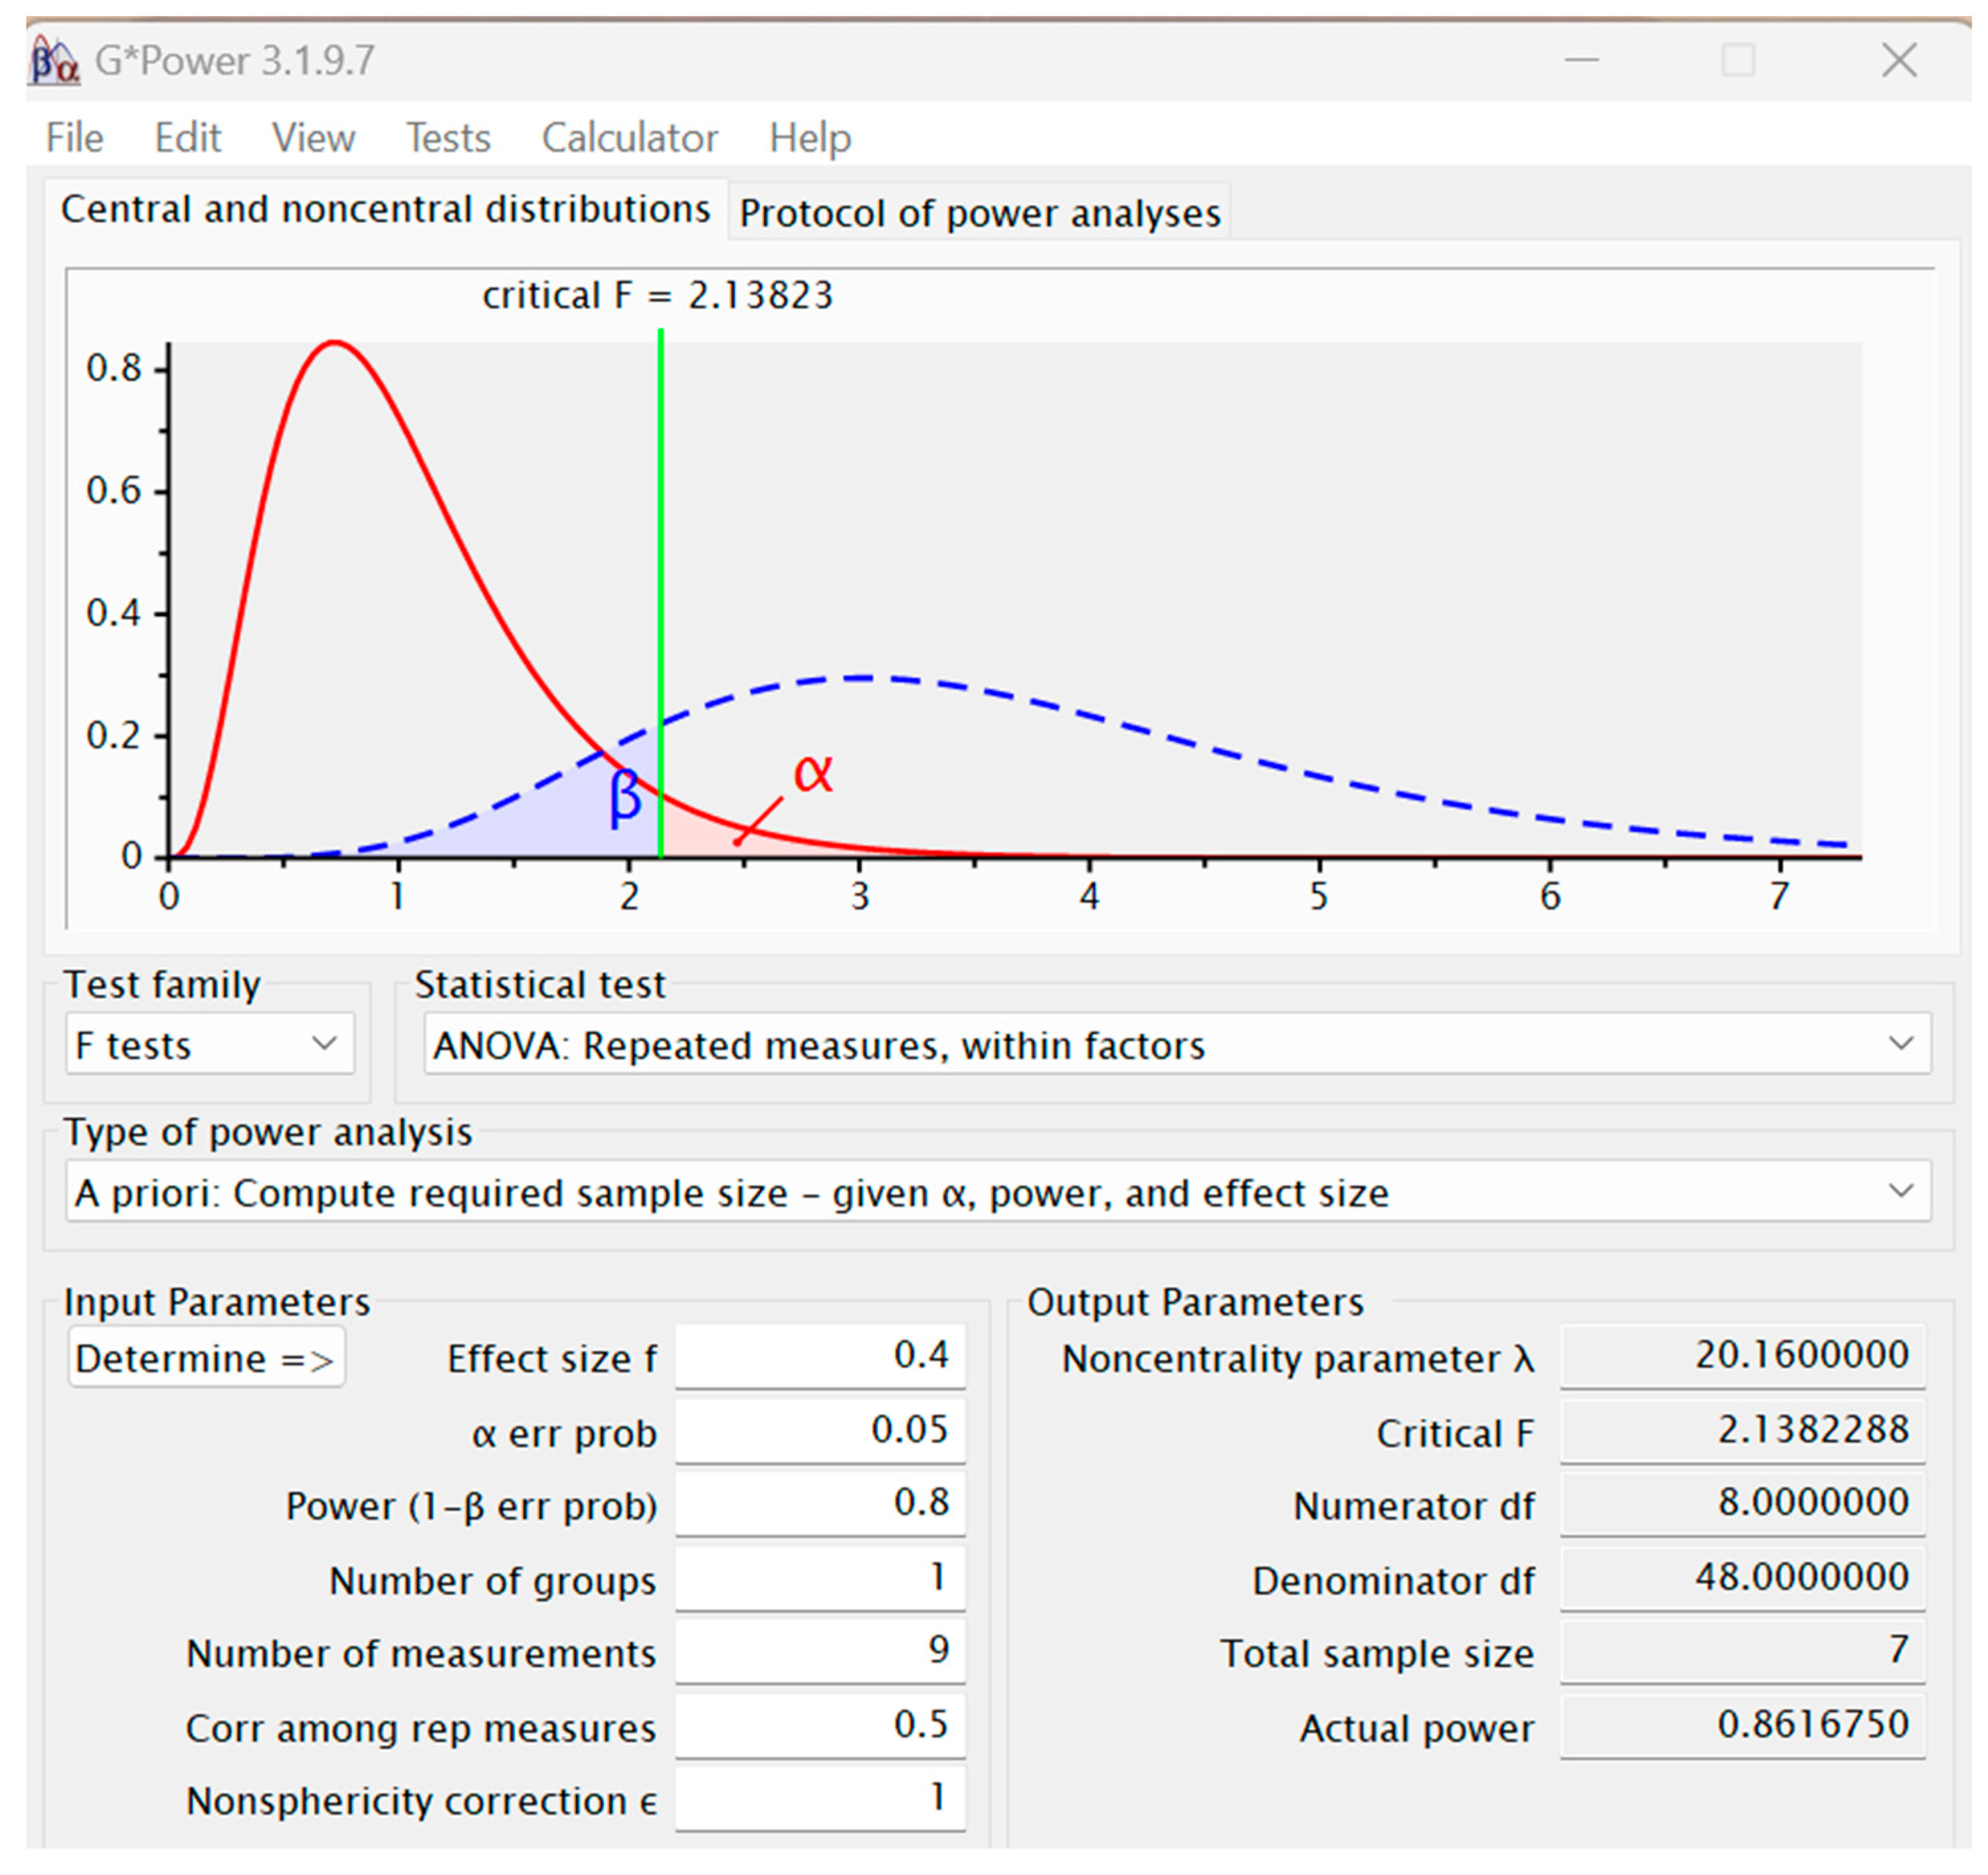Open the Help menu
1988x1875 pixels.
coord(809,138)
